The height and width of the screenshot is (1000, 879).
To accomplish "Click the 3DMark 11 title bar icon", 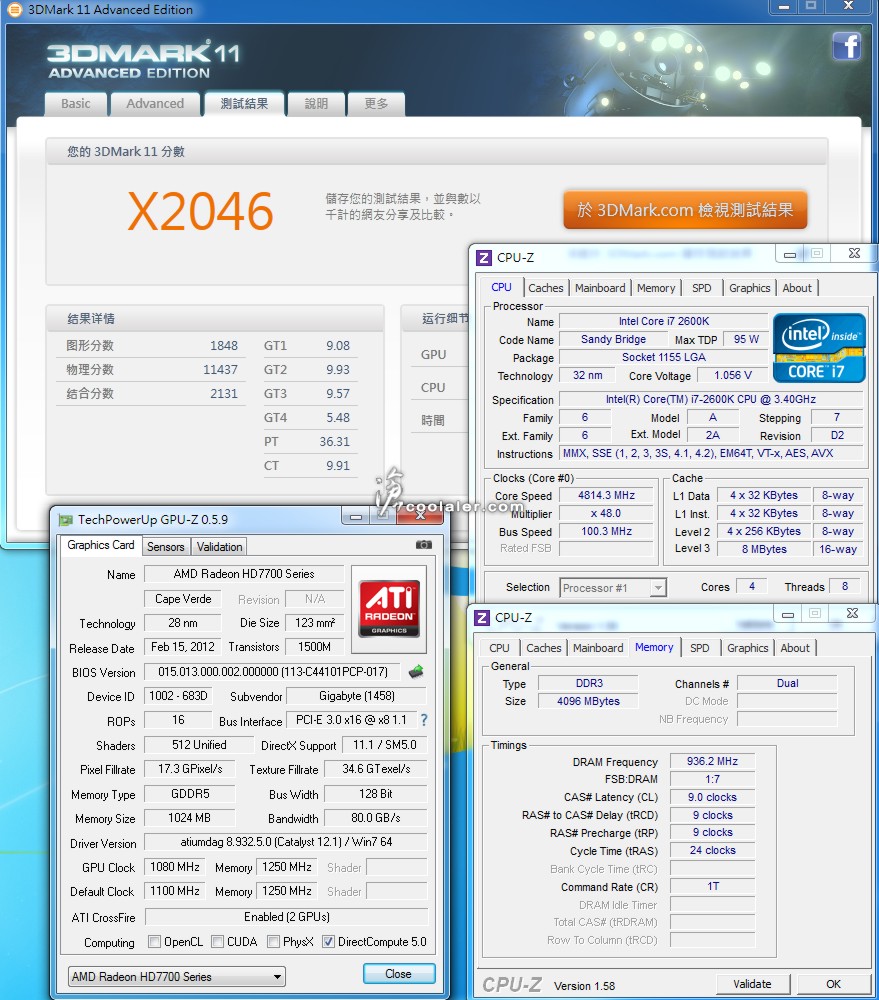I will coord(14,10).
